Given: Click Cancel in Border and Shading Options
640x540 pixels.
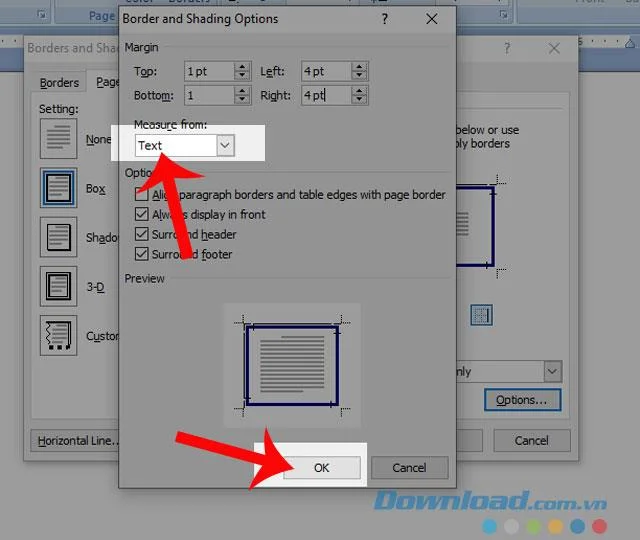Looking at the screenshot, I should pos(409,467).
